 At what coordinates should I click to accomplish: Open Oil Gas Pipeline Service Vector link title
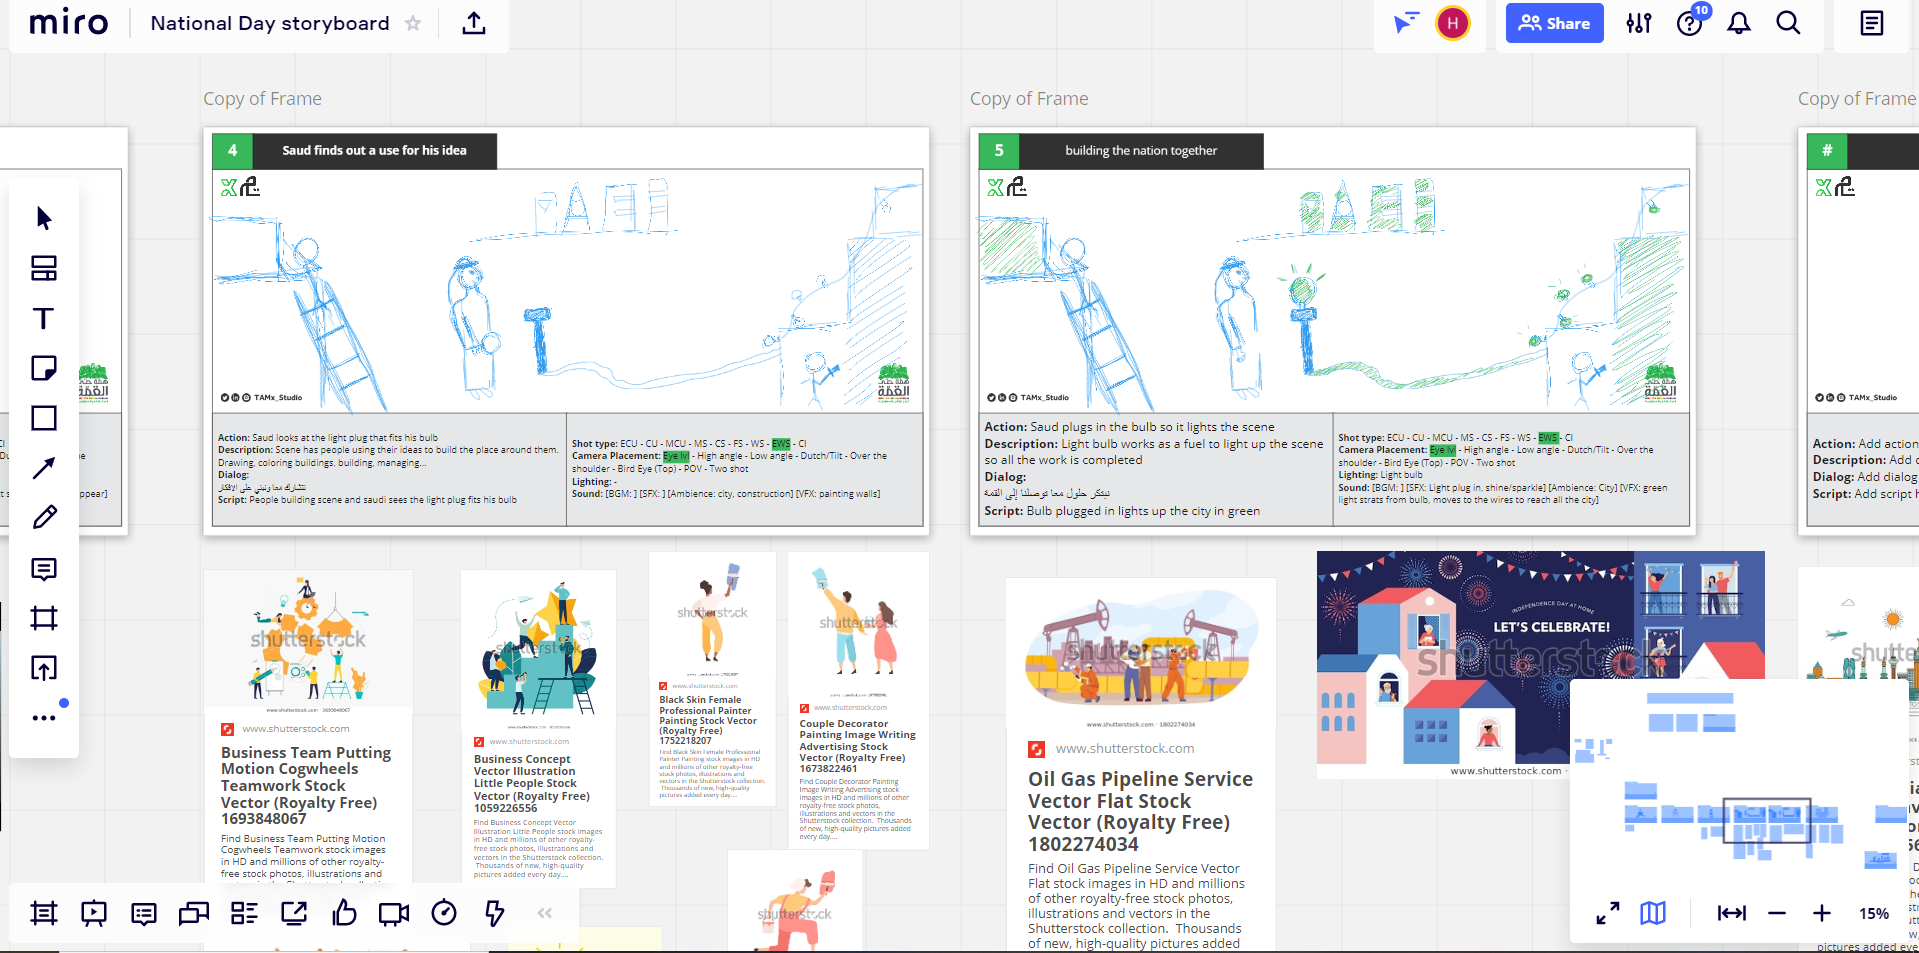click(1140, 811)
